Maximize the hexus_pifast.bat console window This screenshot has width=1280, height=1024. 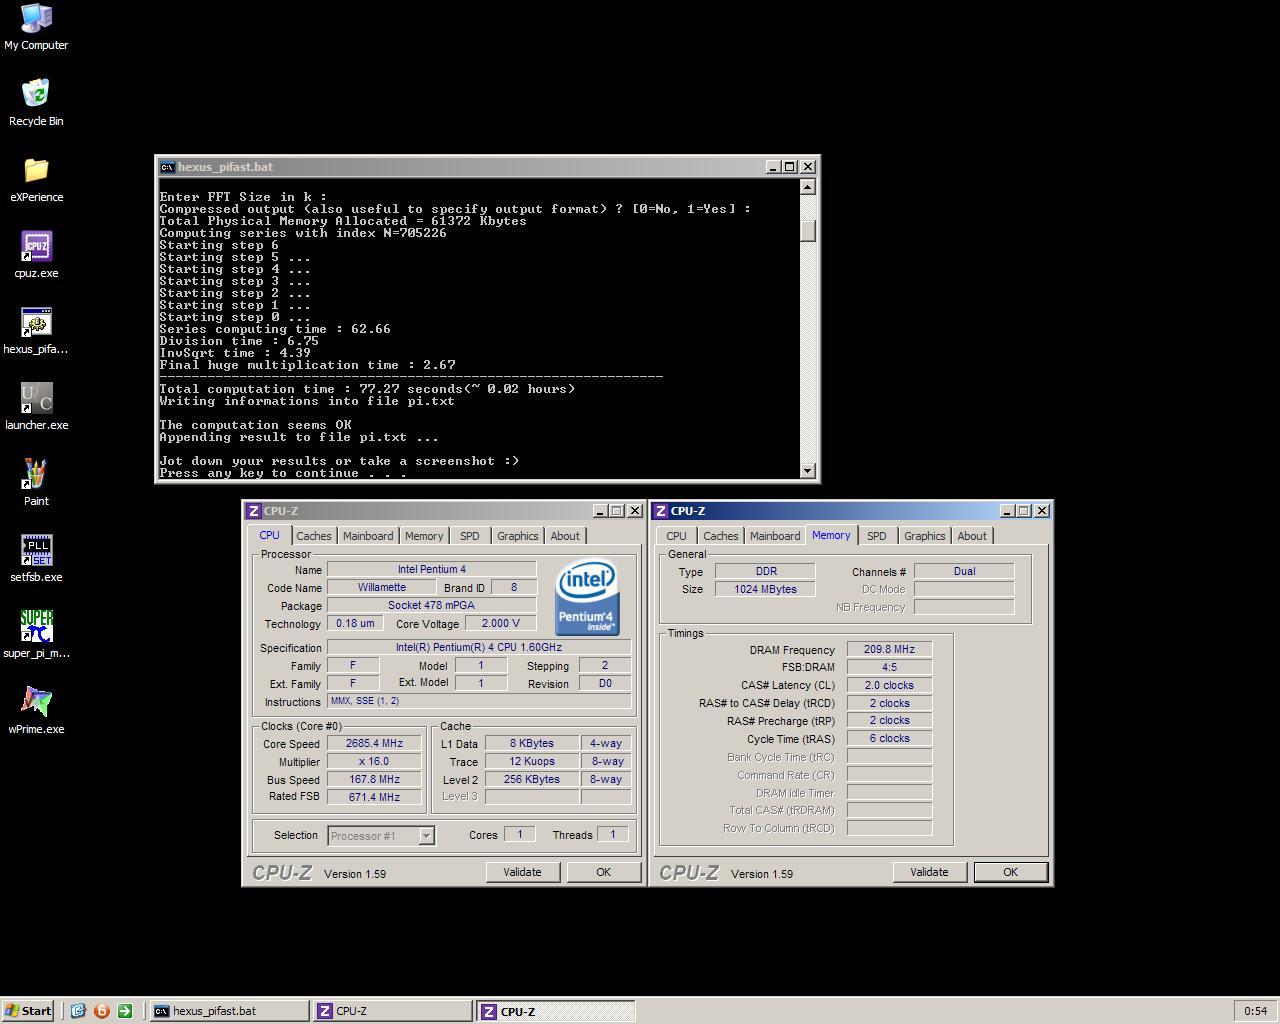click(790, 167)
